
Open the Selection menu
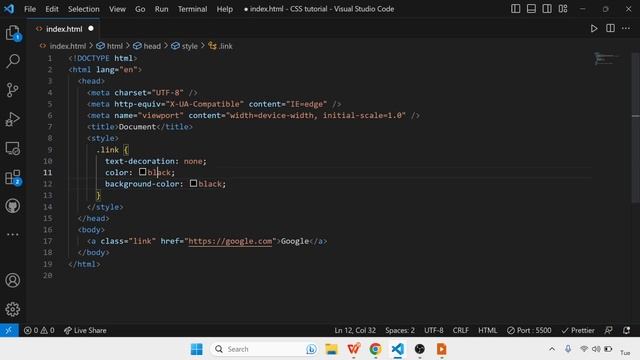pos(84,9)
